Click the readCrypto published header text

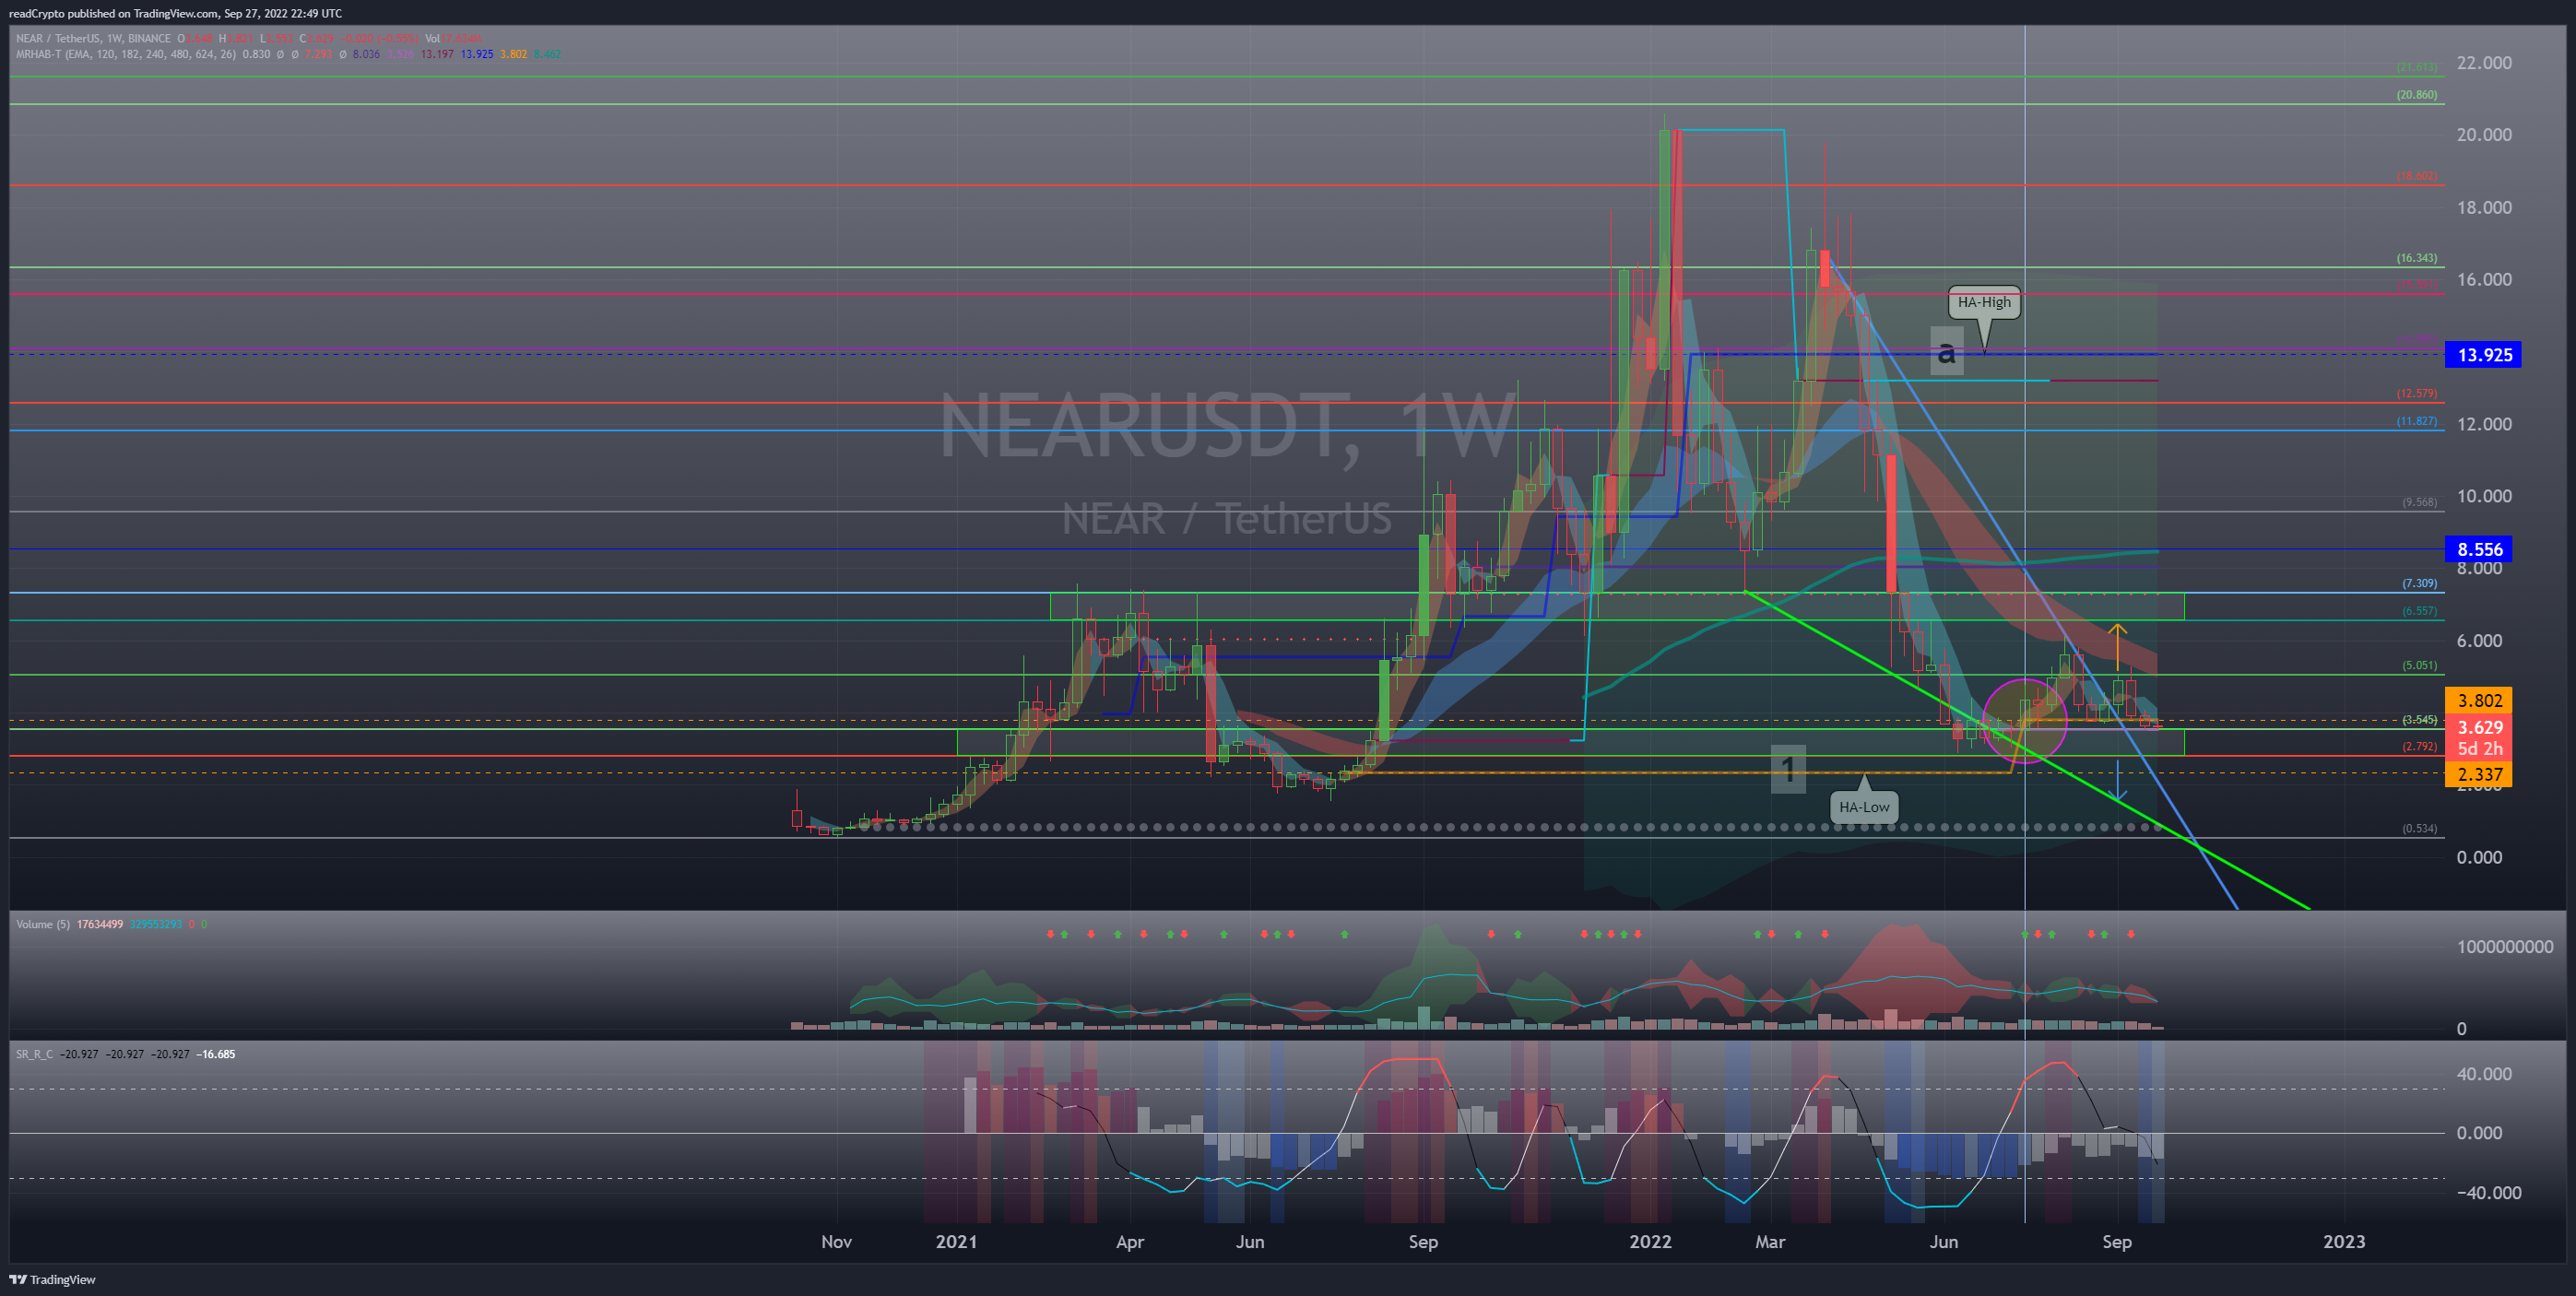tap(175, 13)
